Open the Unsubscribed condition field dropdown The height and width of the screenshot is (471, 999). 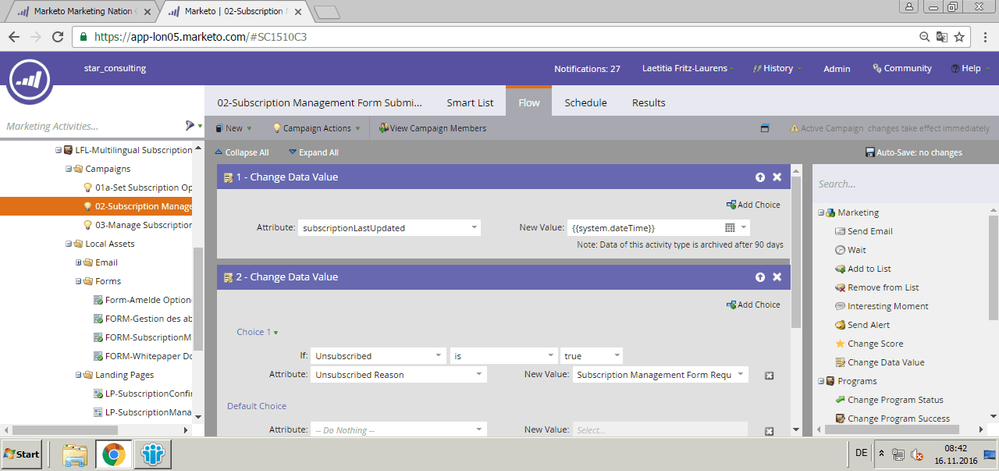pyautogui.click(x=439, y=356)
